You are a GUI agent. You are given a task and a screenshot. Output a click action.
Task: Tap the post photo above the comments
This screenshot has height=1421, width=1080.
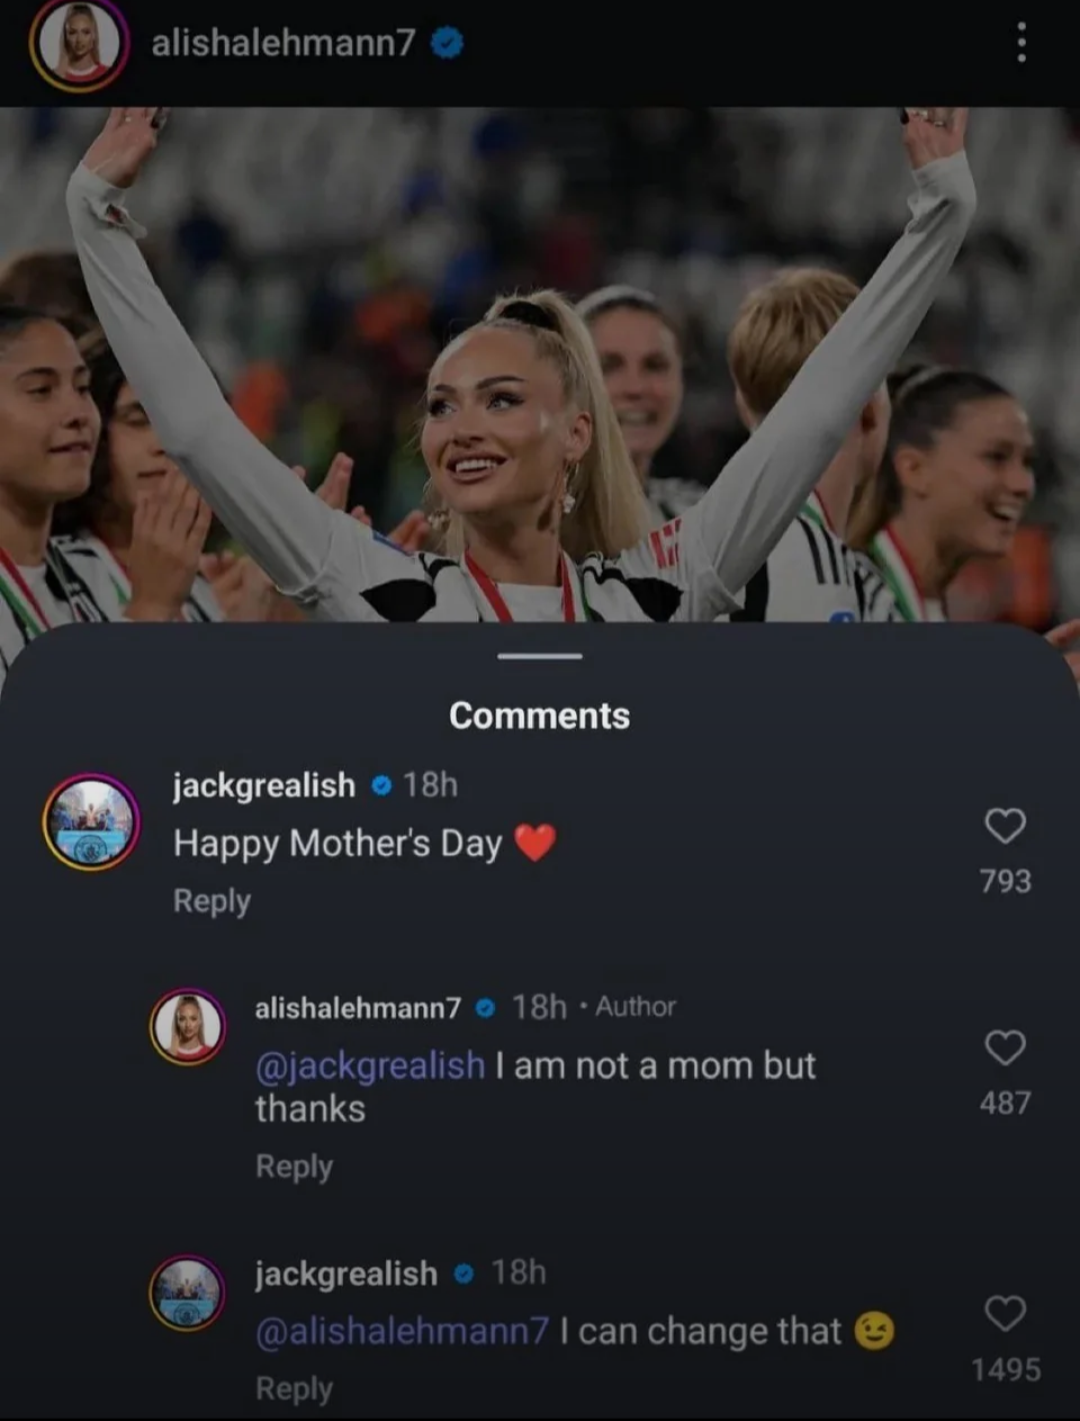tap(540, 360)
